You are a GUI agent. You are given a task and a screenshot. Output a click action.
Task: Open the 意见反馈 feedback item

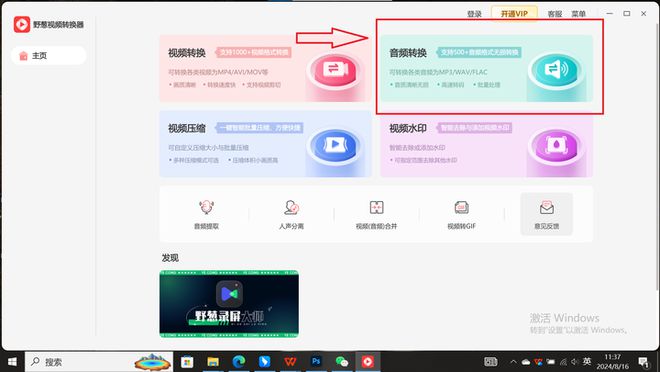[x=546, y=214]
